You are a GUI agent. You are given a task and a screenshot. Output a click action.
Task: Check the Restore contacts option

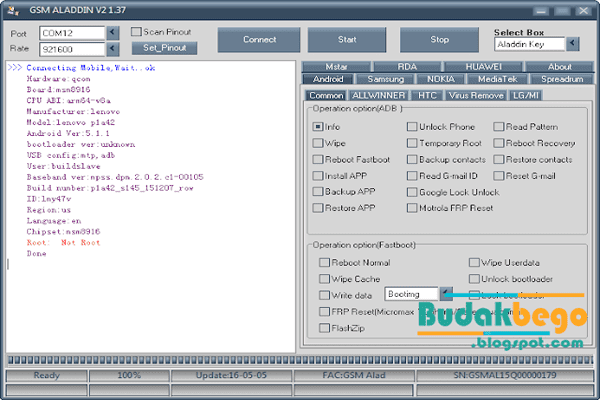coord(498,159)
